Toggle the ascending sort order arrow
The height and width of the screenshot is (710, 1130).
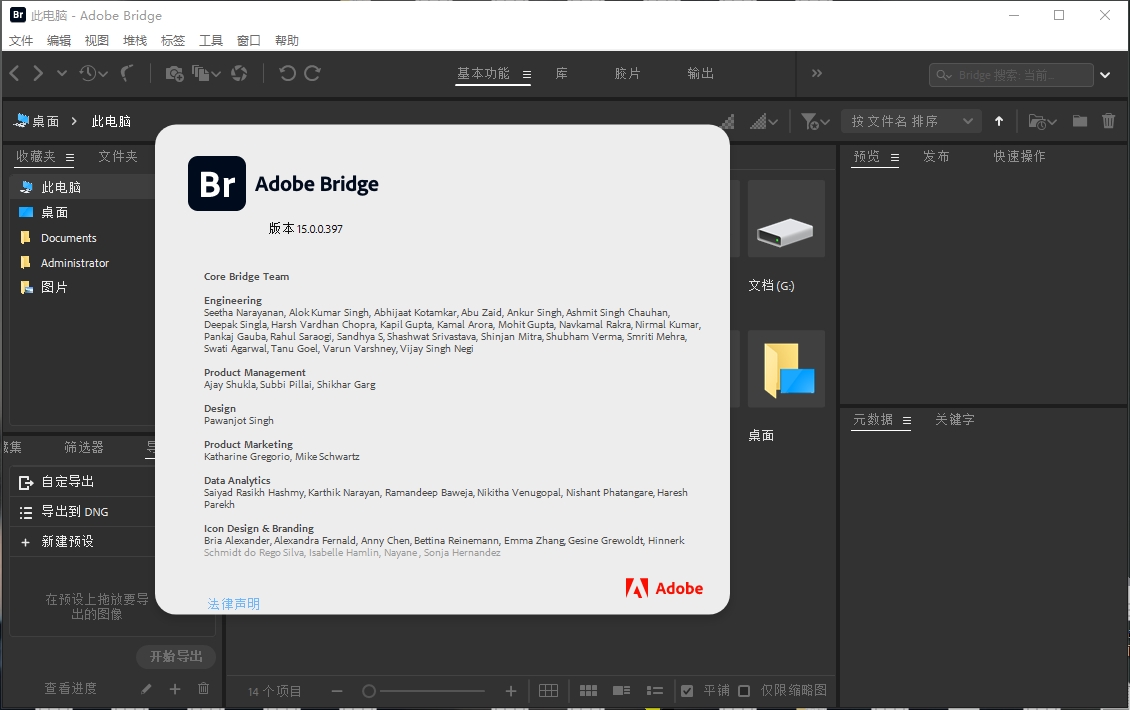tap(999, 120)
